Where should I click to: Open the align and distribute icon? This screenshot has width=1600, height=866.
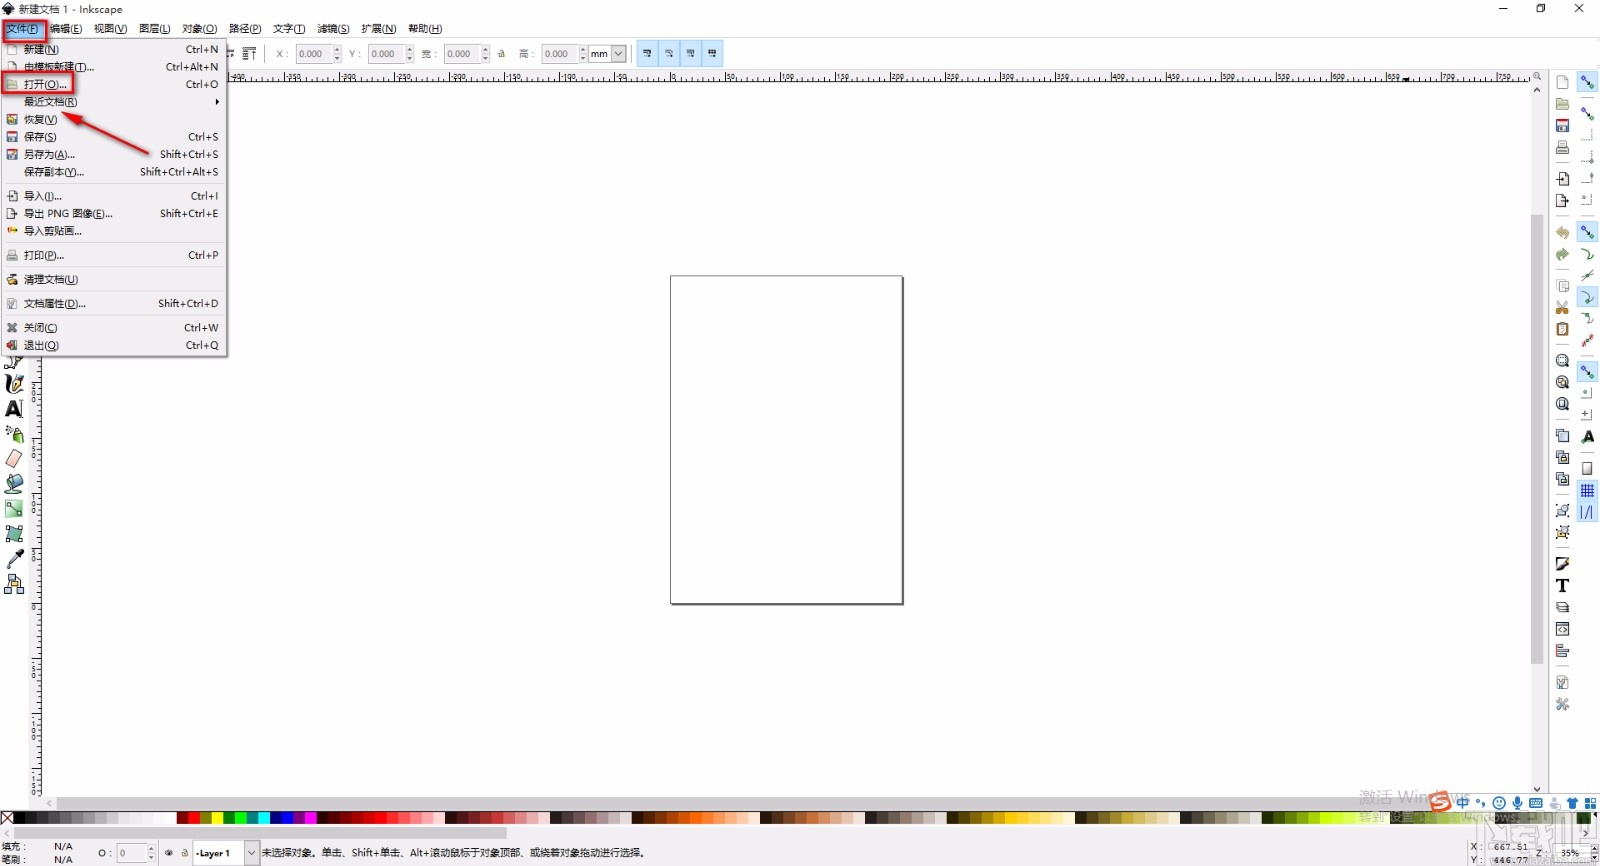[1562, 651]
